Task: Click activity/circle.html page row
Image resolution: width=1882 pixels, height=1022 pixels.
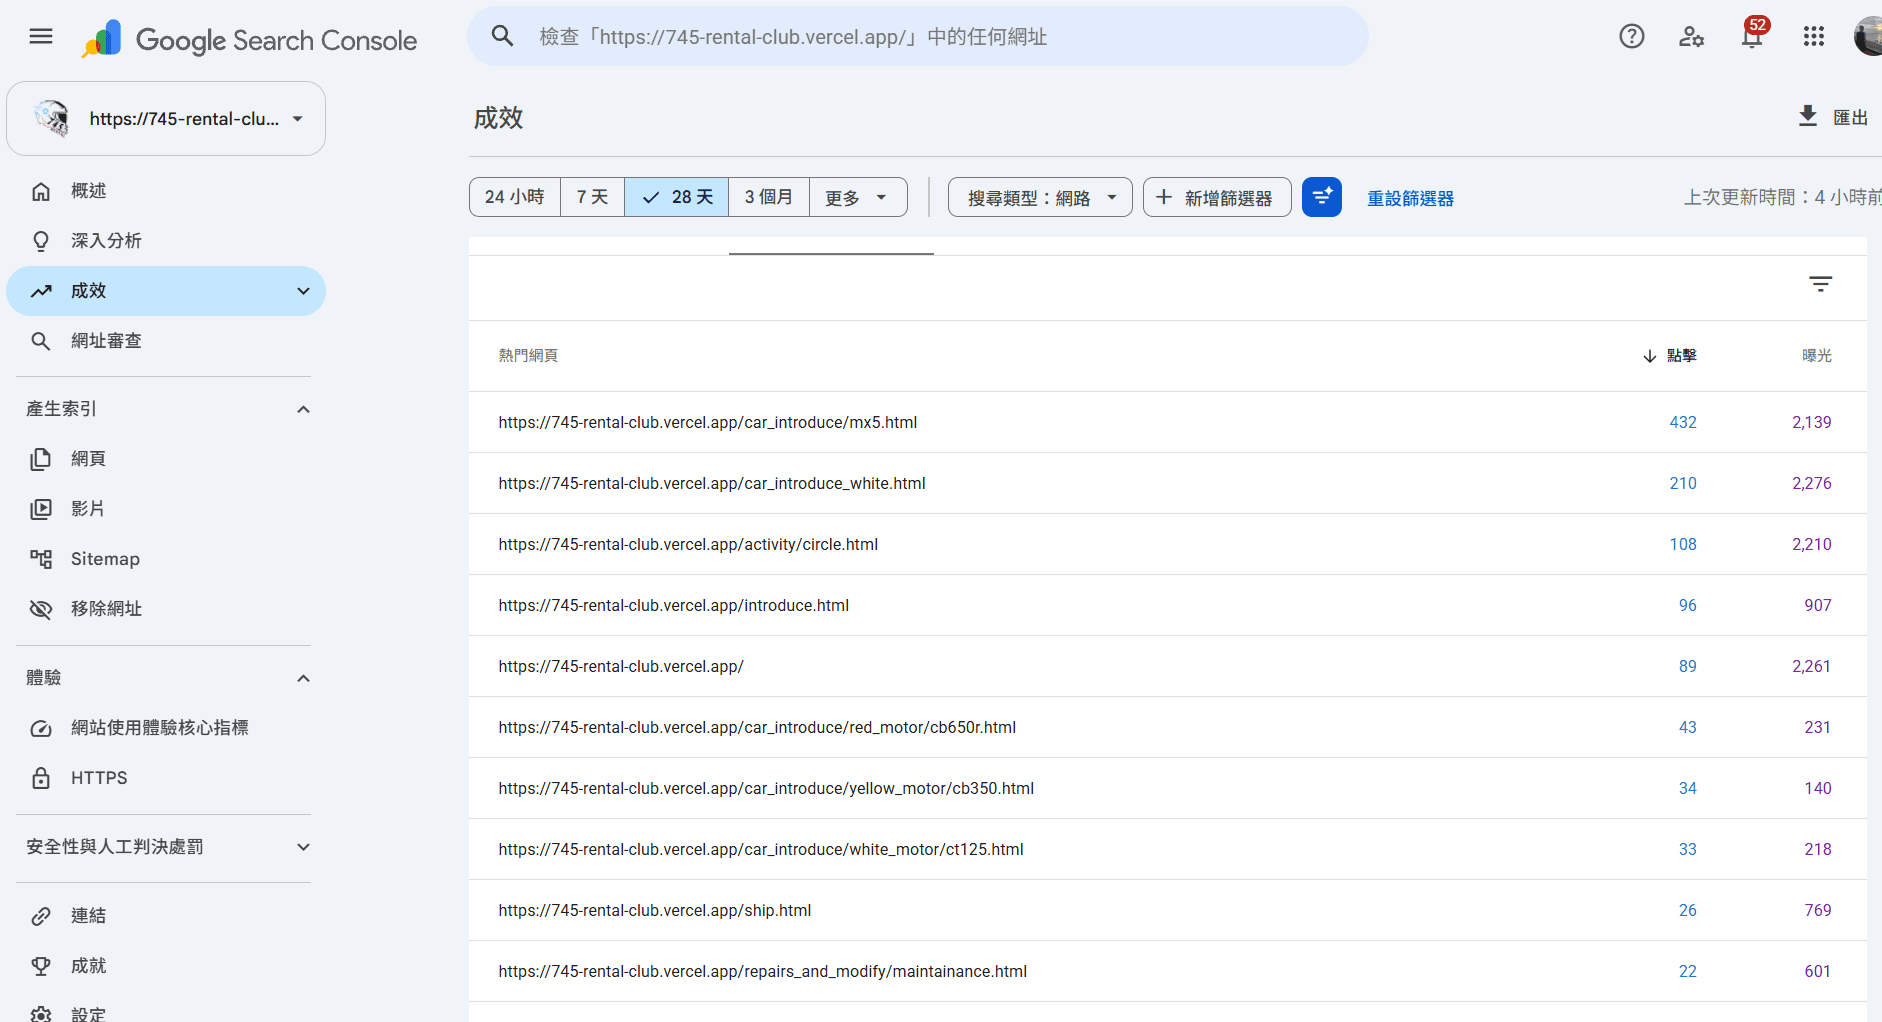Action: click(x=1167, y=544)
